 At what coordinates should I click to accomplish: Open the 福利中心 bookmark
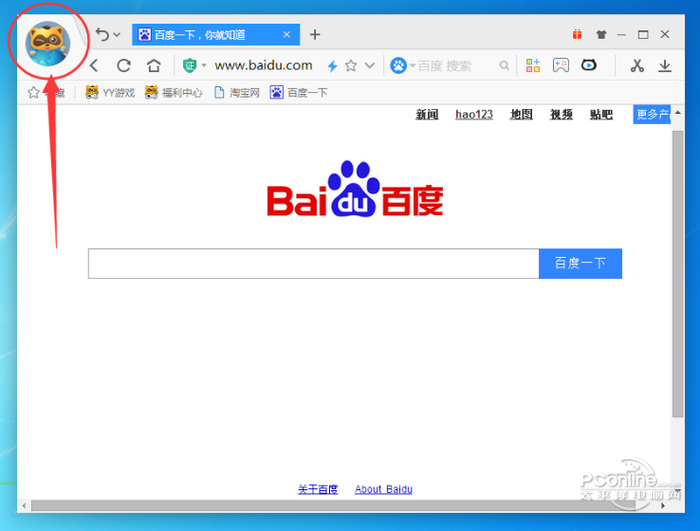point(174,92)
